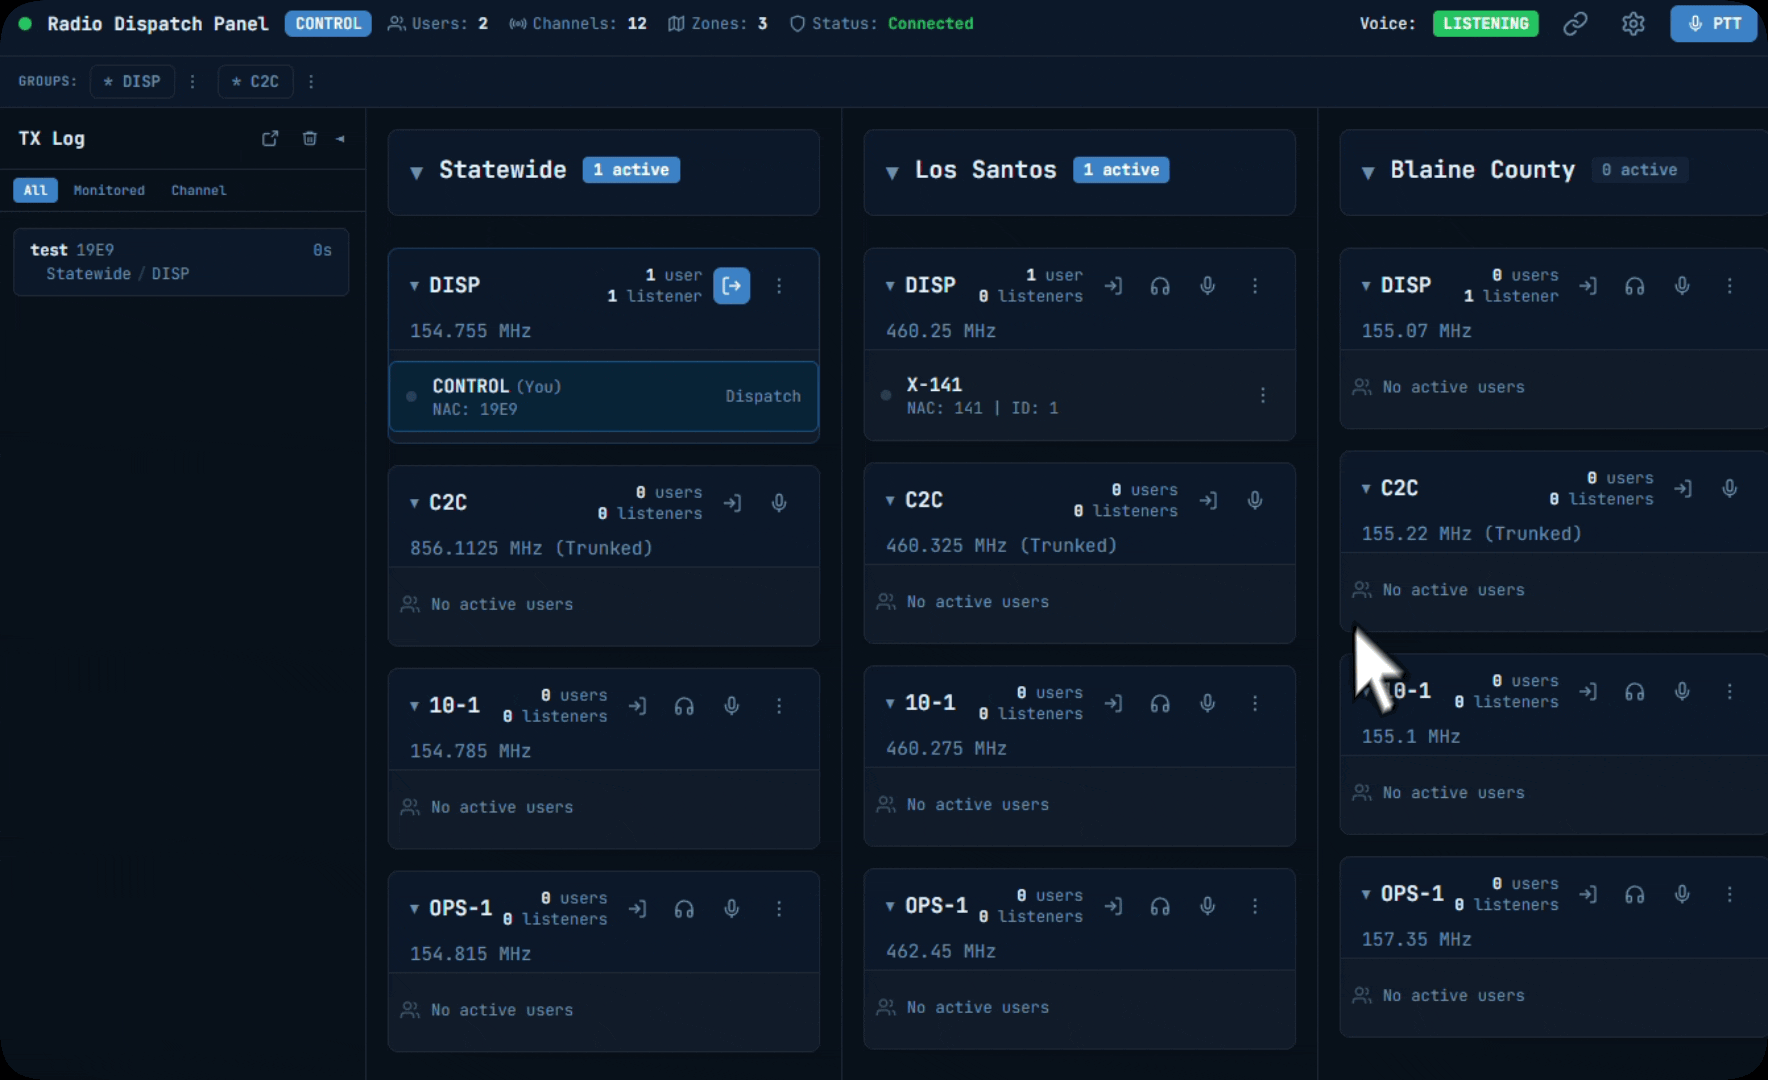Toggle transmit mic on Statewide OPS-1
1768x1080 pixels.
(x=732, y=909)
